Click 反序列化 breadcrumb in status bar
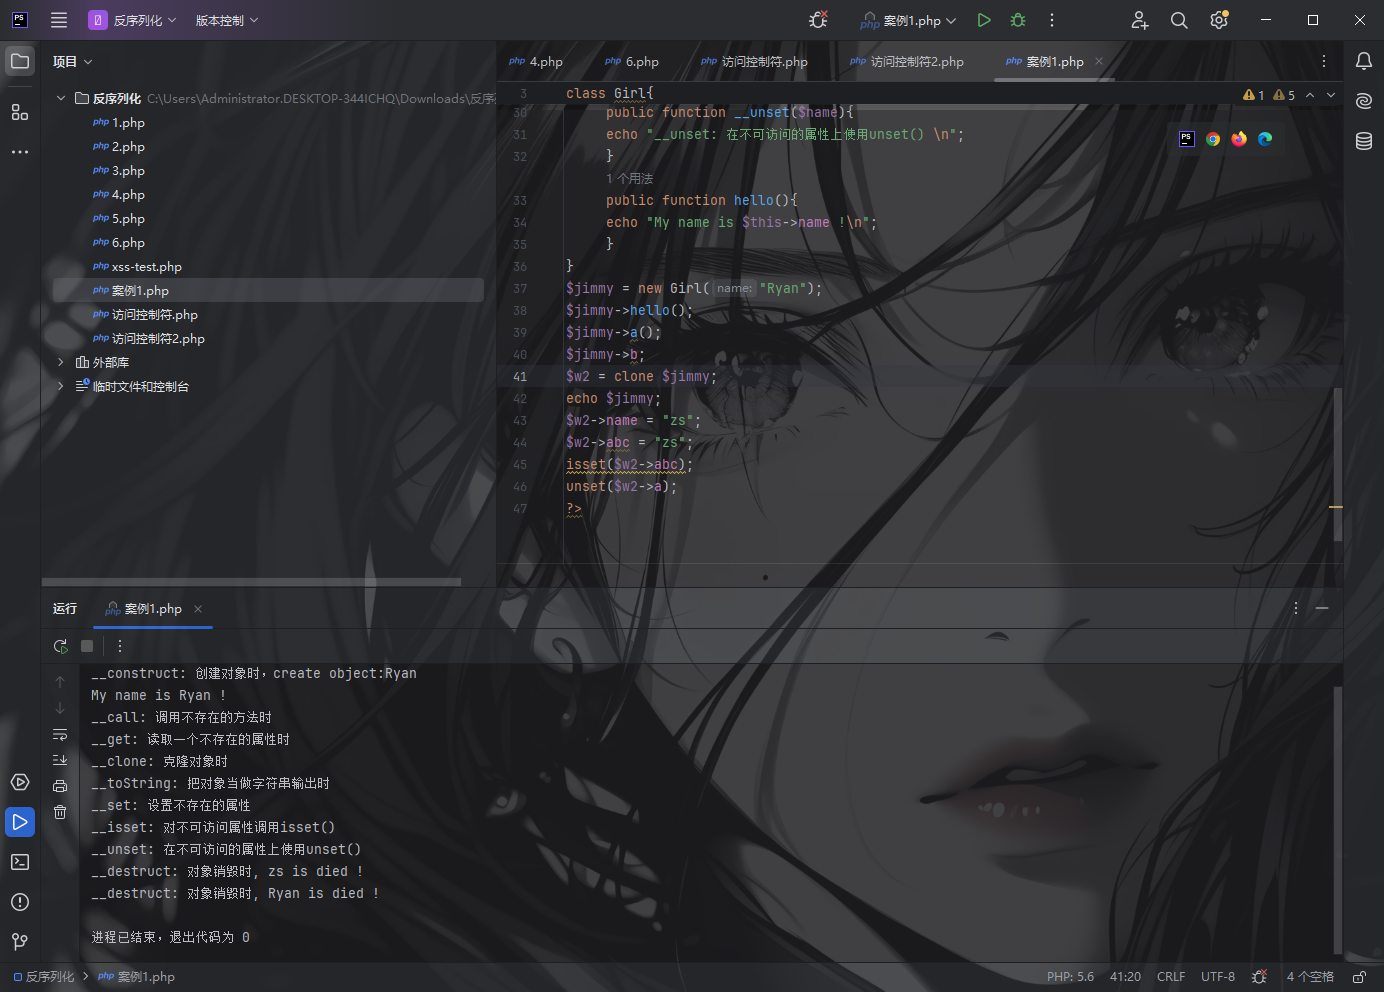This screenshot has width=1384, height=992. click(44, 977)
